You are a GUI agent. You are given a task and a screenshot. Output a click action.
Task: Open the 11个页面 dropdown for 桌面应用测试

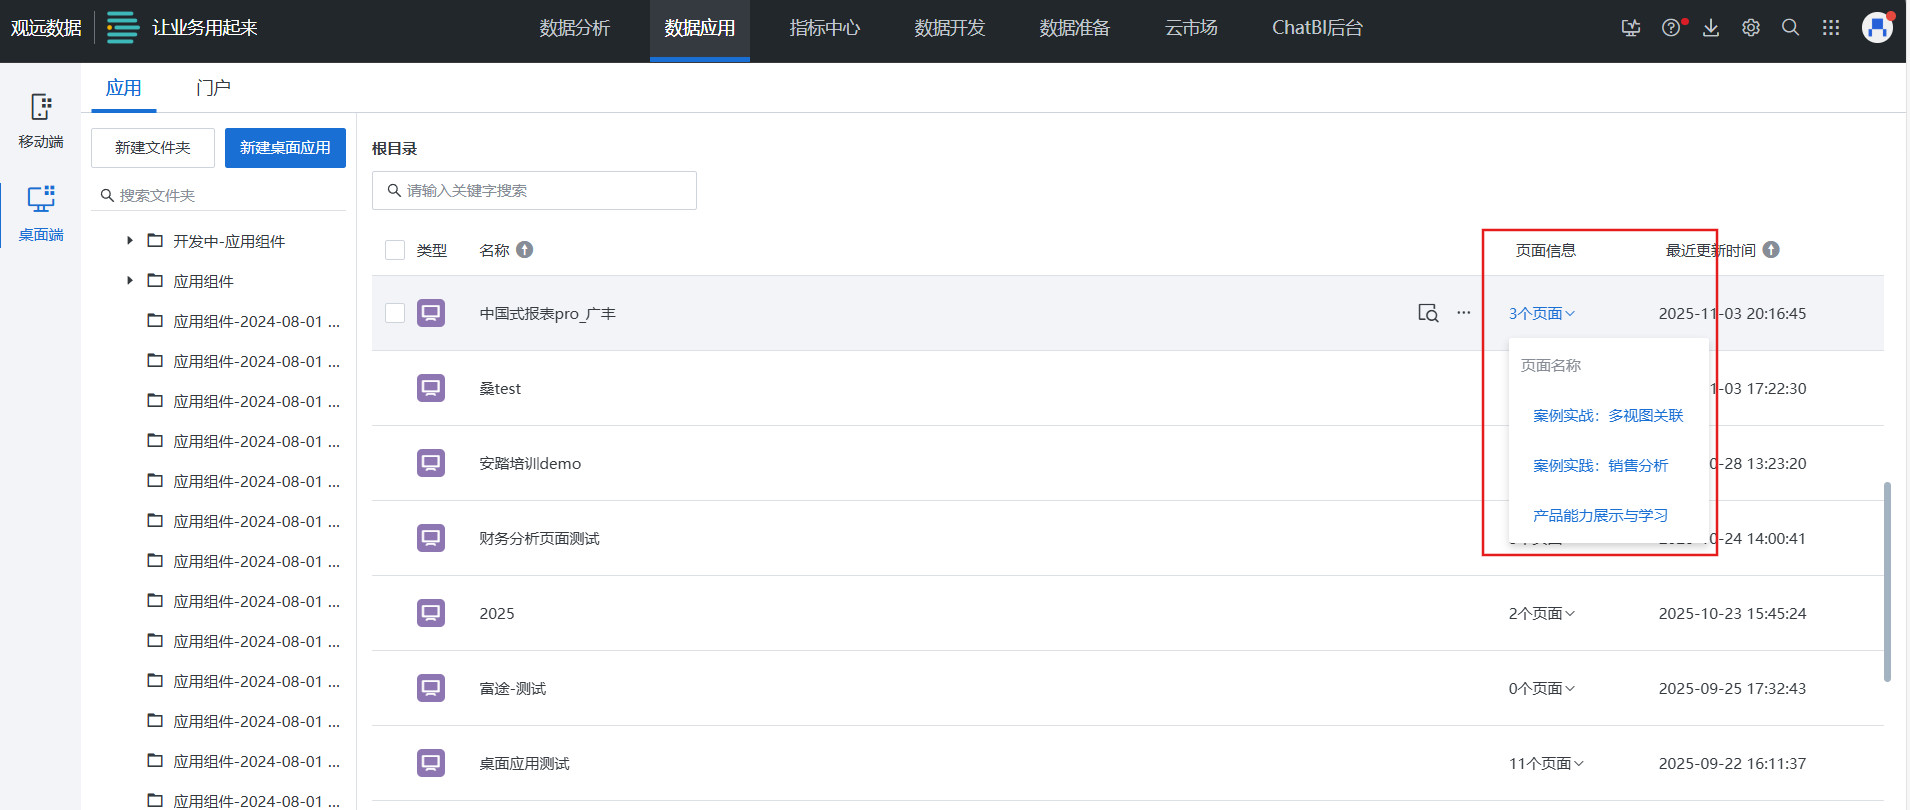[x=1546, y=763]
